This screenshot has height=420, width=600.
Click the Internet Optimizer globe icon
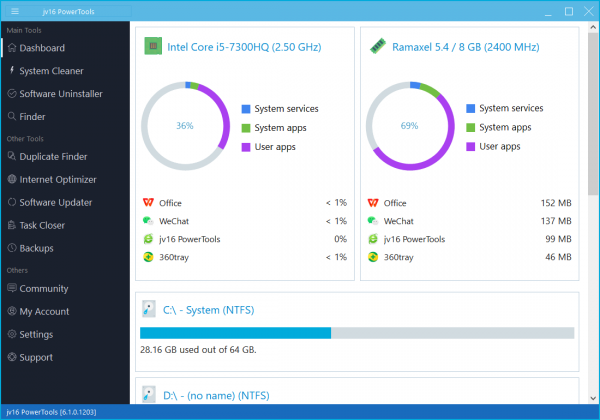point(12,179)
